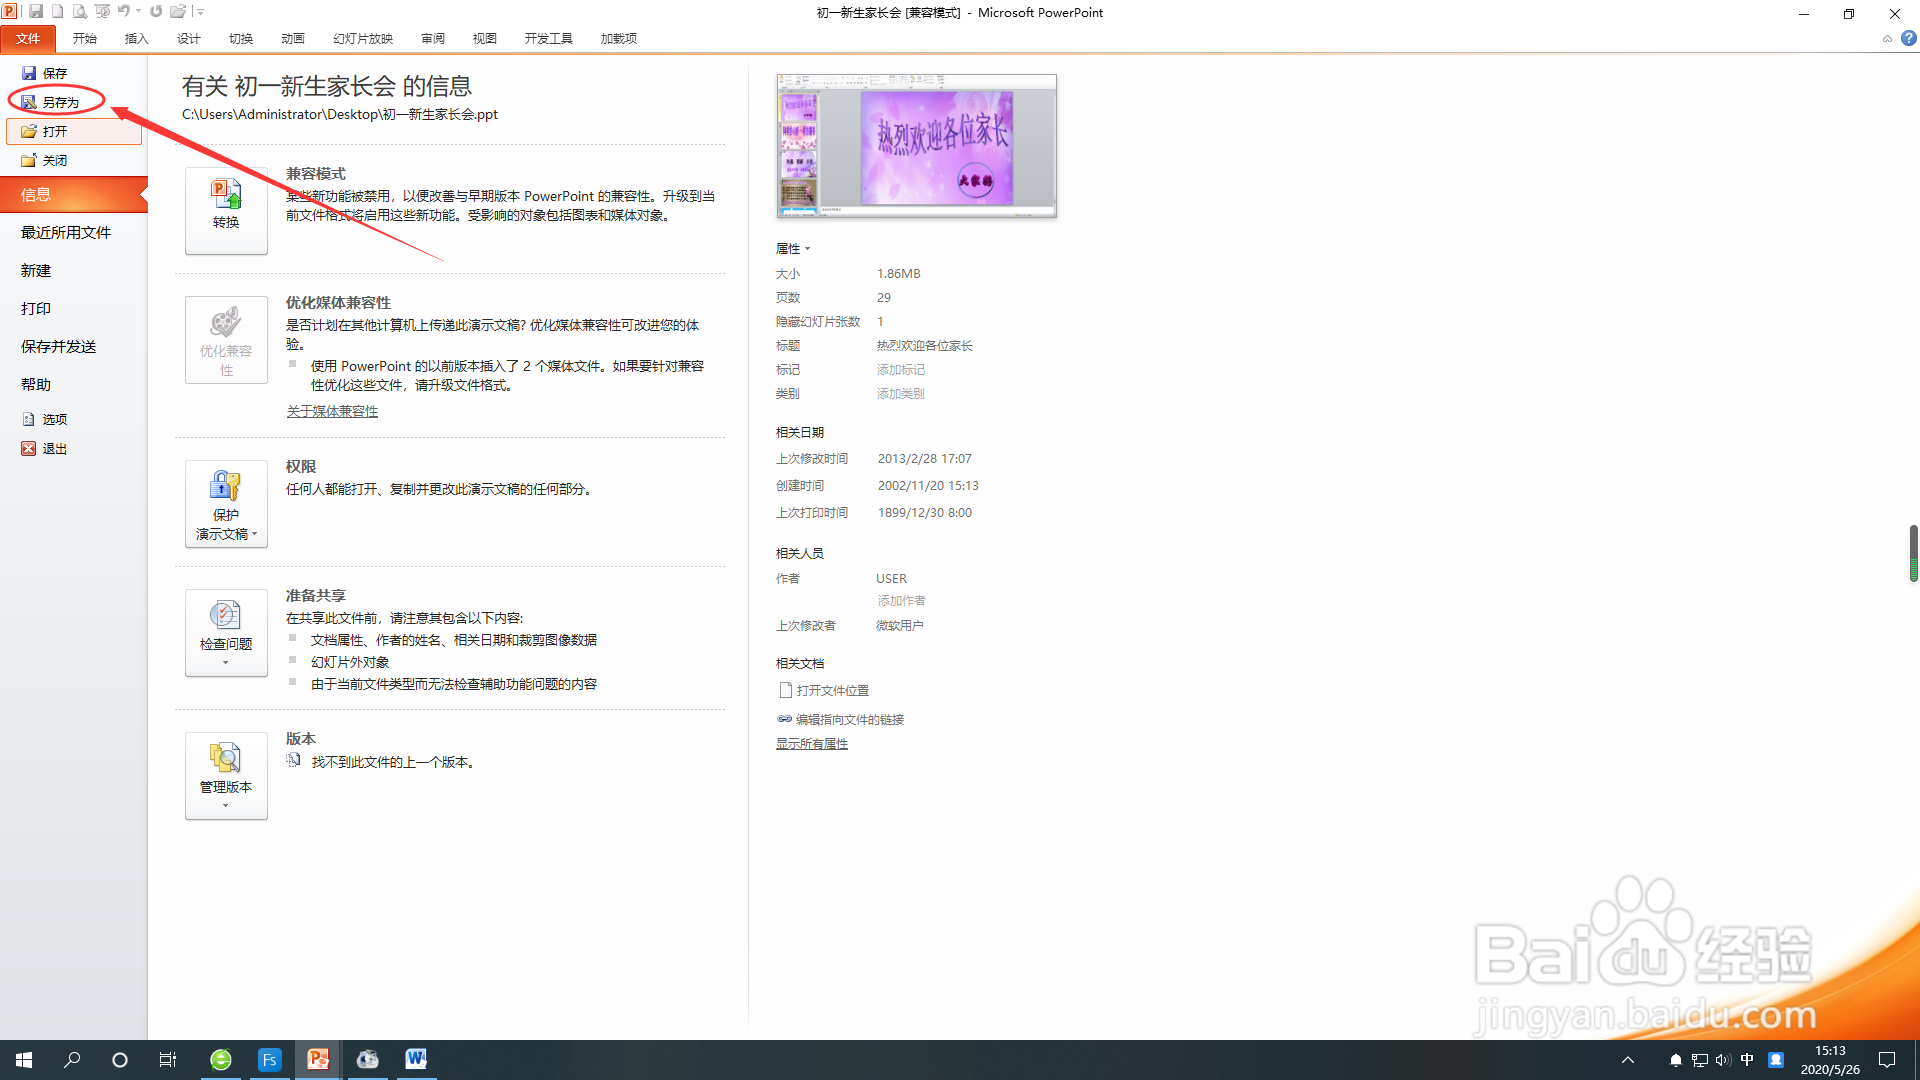The height and width of the screenshot is (1080, 1920).
Task: Click the PowerPoint application logo icon
Action: 10,11
